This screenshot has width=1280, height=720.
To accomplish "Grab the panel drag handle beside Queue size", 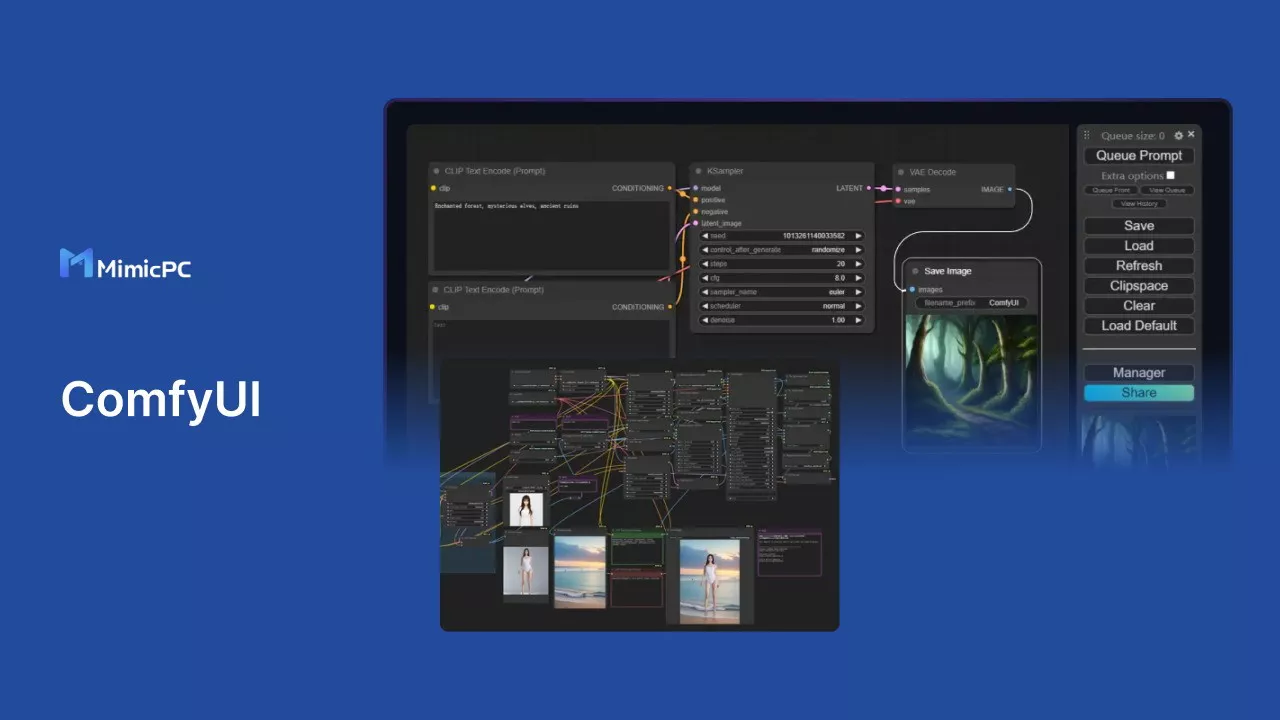I will [x=1087, y=135].
